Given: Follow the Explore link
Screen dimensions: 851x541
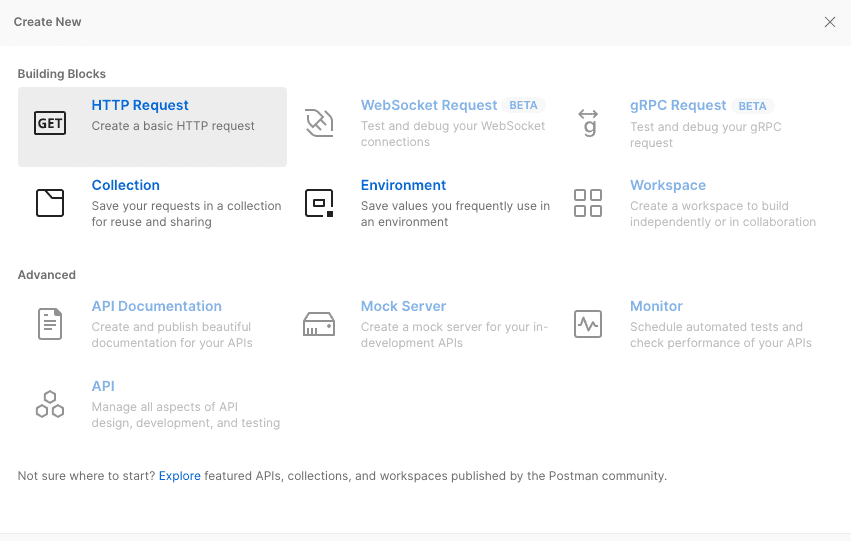Looking at the screenshot, I should click(x=179, y=476).
